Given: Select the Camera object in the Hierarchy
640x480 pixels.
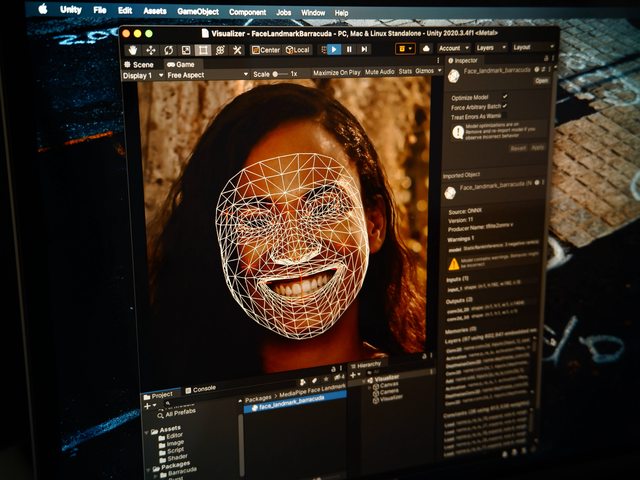Looking at the screenshot, I should point(385,392).
